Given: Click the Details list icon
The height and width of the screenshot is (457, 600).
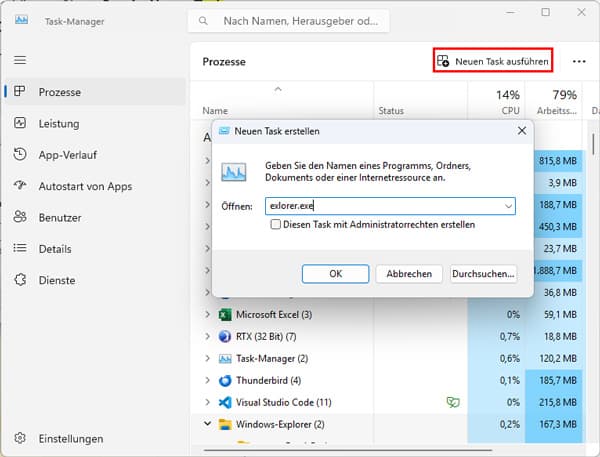Looking at the screenshot, I should [20, 248].
